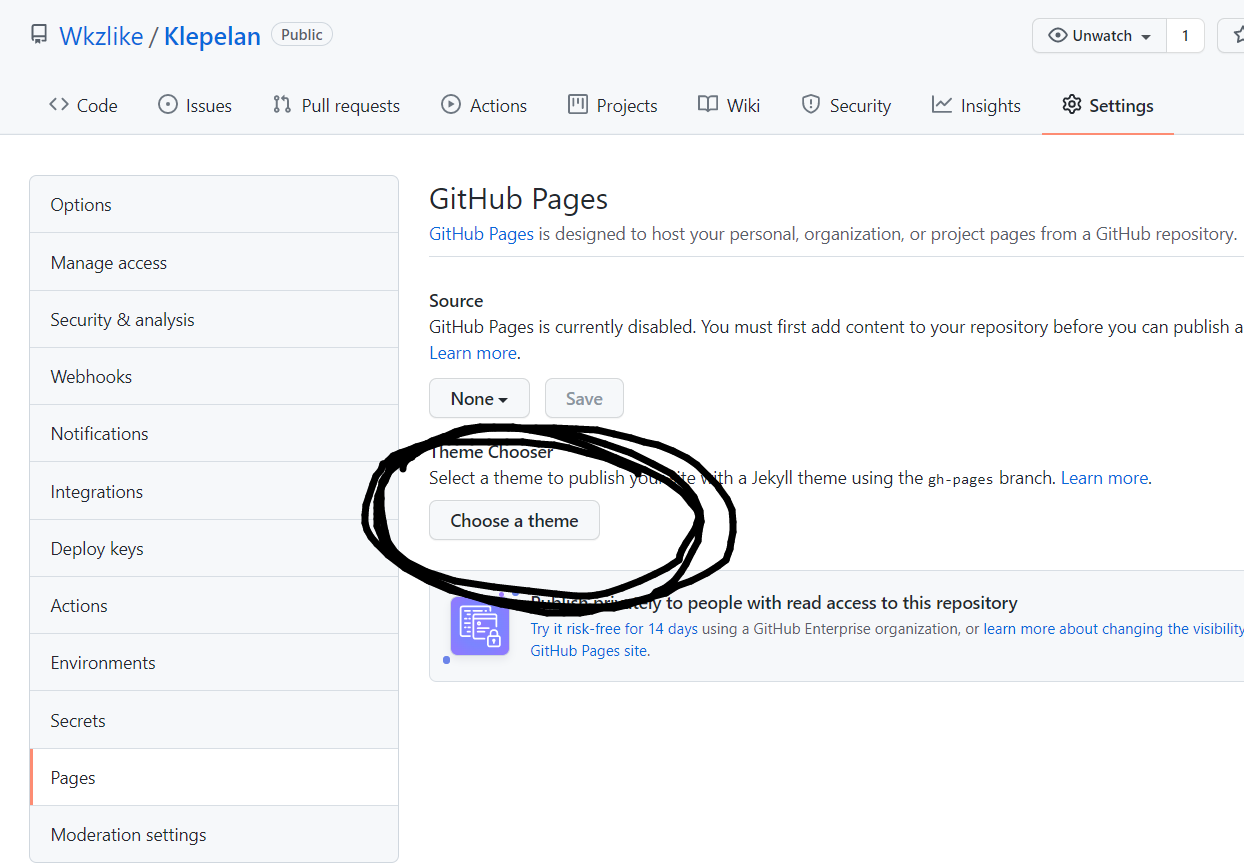This screenshot has width=1244, height=866.
Task: Open the Security tab
Action: (x=846, y=105)
